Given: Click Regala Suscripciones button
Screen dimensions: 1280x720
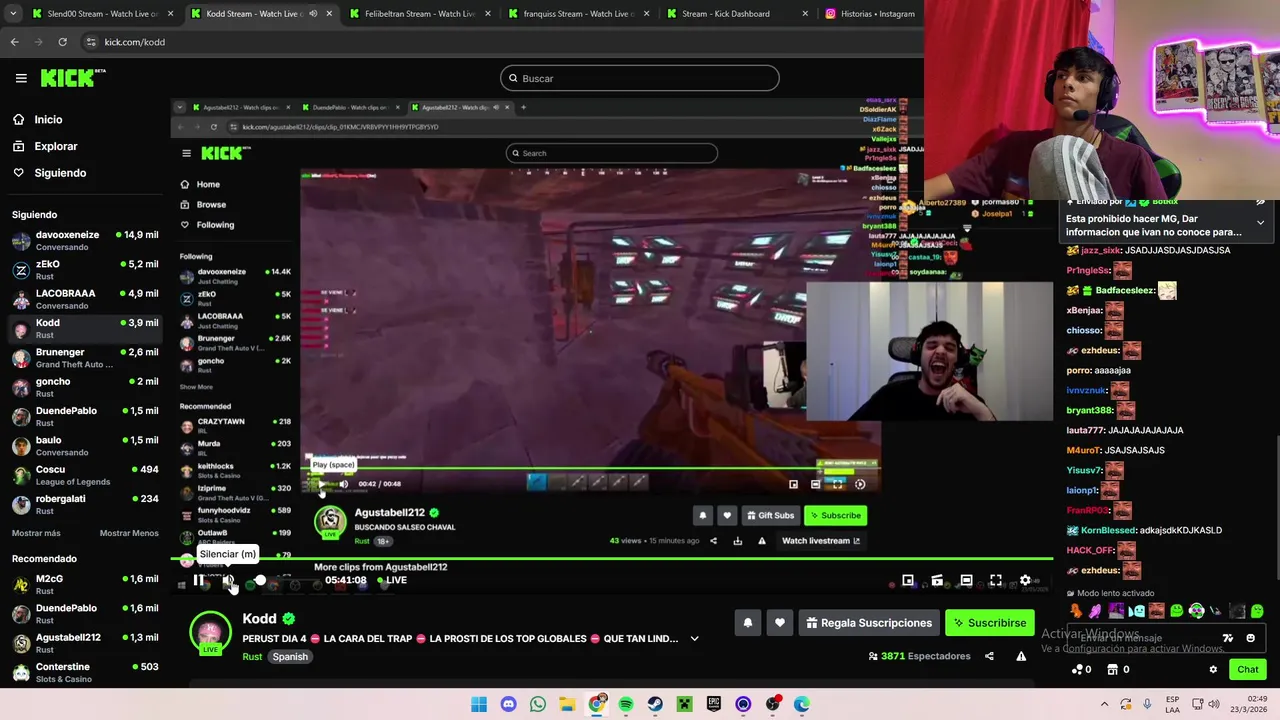Looking at the screenshot, I should point(869,623).
